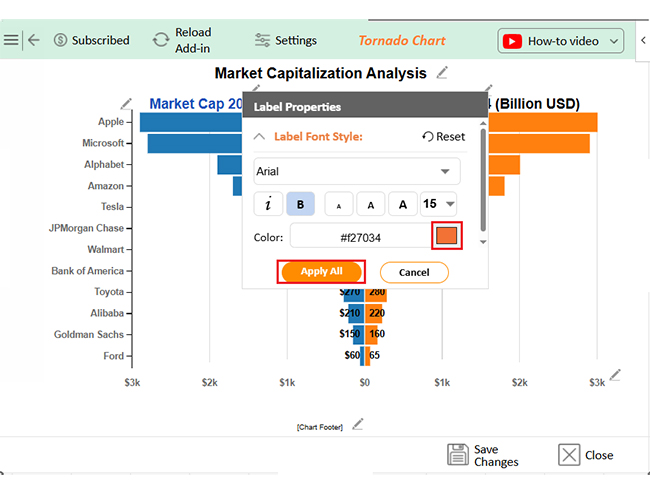Screen dimensions: 650x494
Task: Collapse side pane with chevron arrow
Action: [x=643, y=40]
